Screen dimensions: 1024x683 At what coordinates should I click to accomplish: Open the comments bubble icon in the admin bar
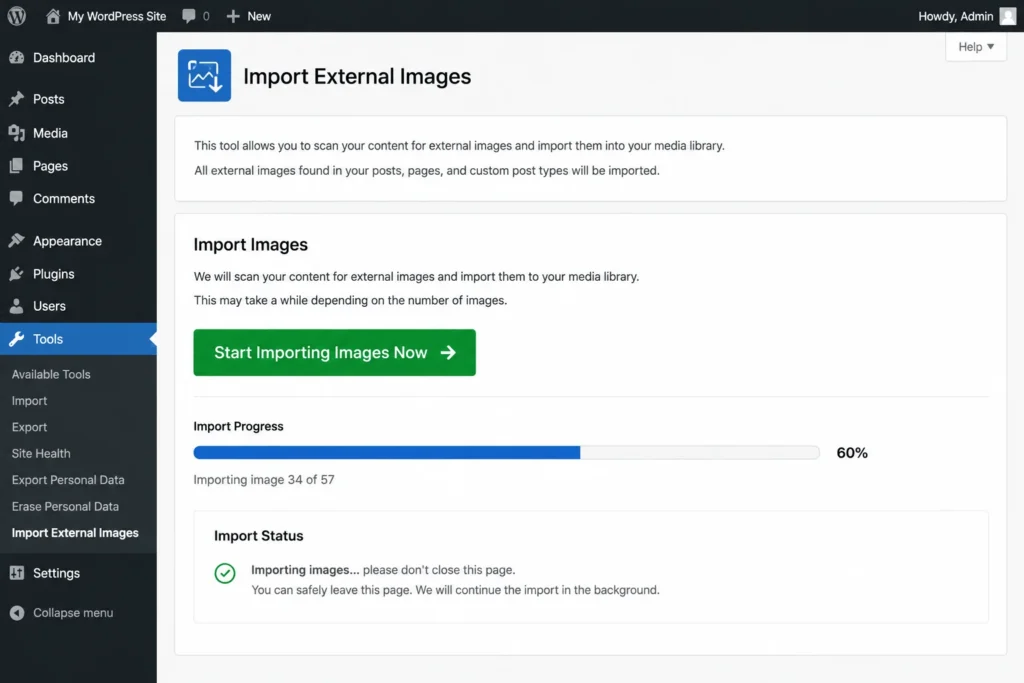click(x=189, y=16)
